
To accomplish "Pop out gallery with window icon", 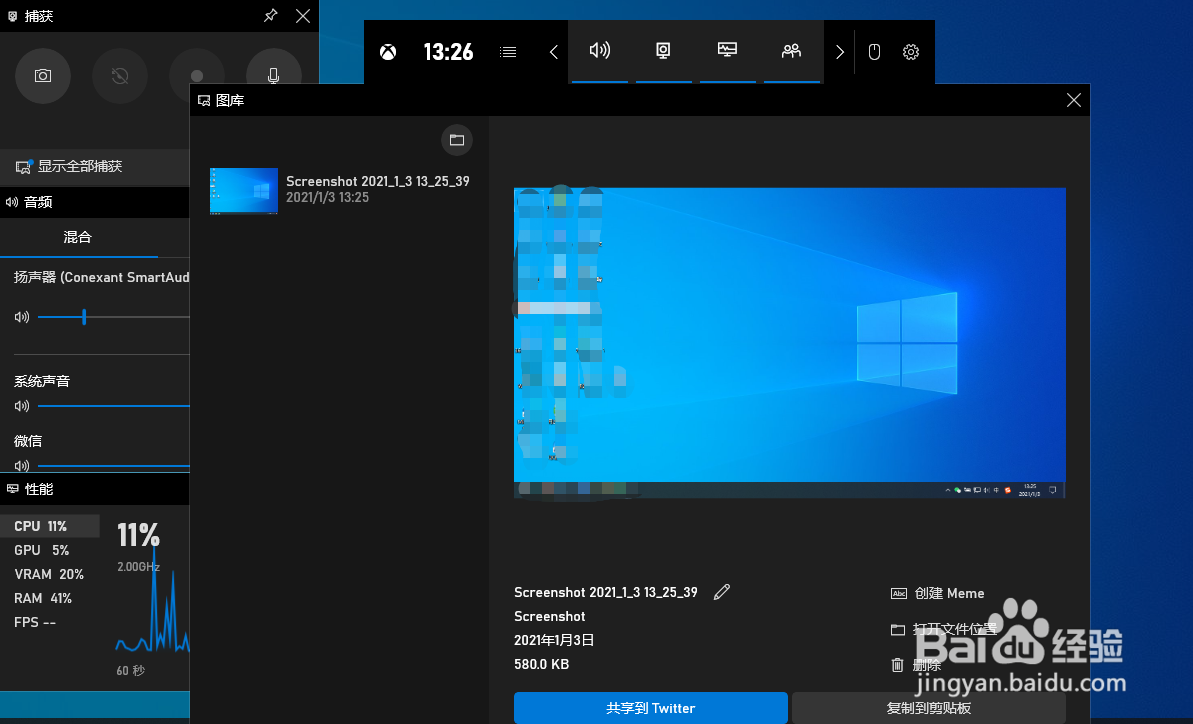I will [x=457, y=140].
